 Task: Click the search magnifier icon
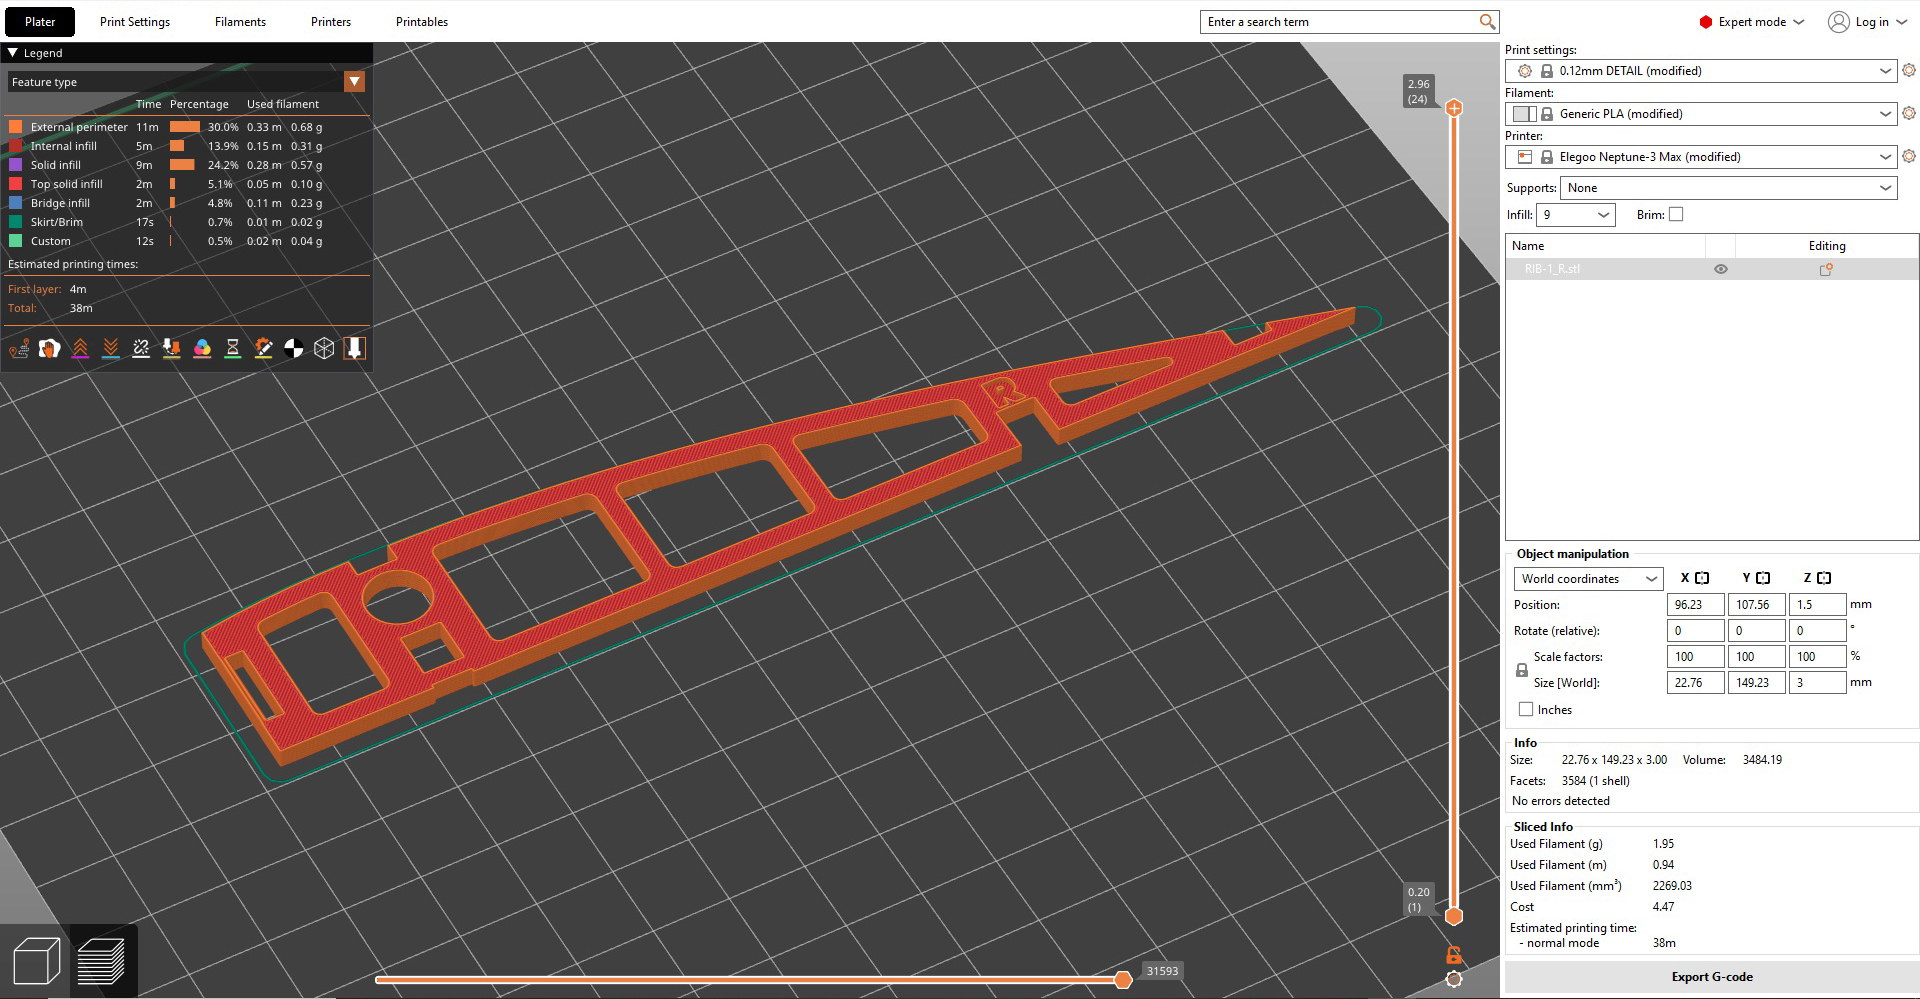[x=1487, y=22]
